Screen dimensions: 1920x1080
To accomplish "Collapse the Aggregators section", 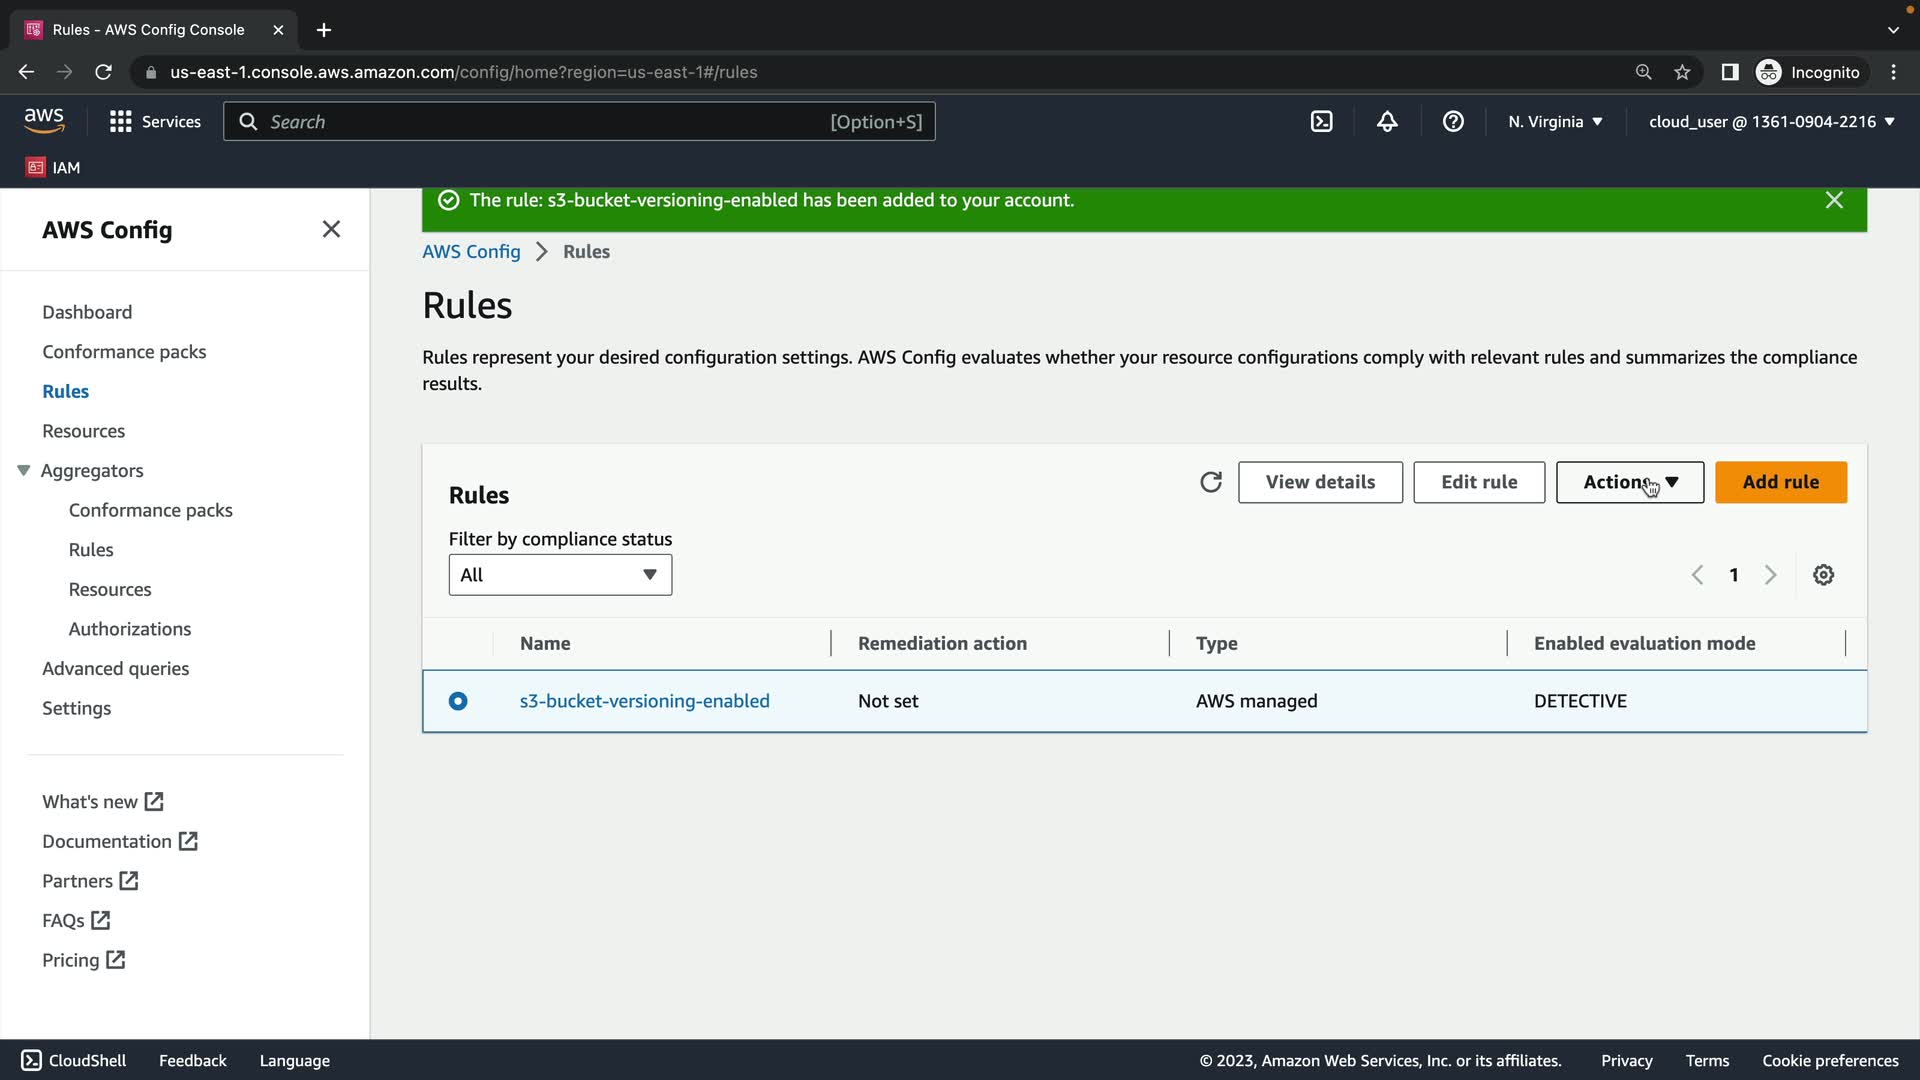I will click(x=24, y=470).
